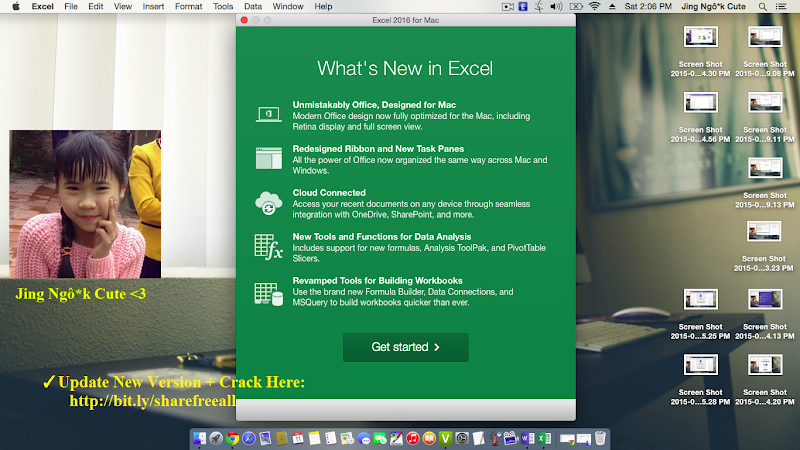
Task: Click the Sat 2:06 PM clock
Action: point(648,7)
